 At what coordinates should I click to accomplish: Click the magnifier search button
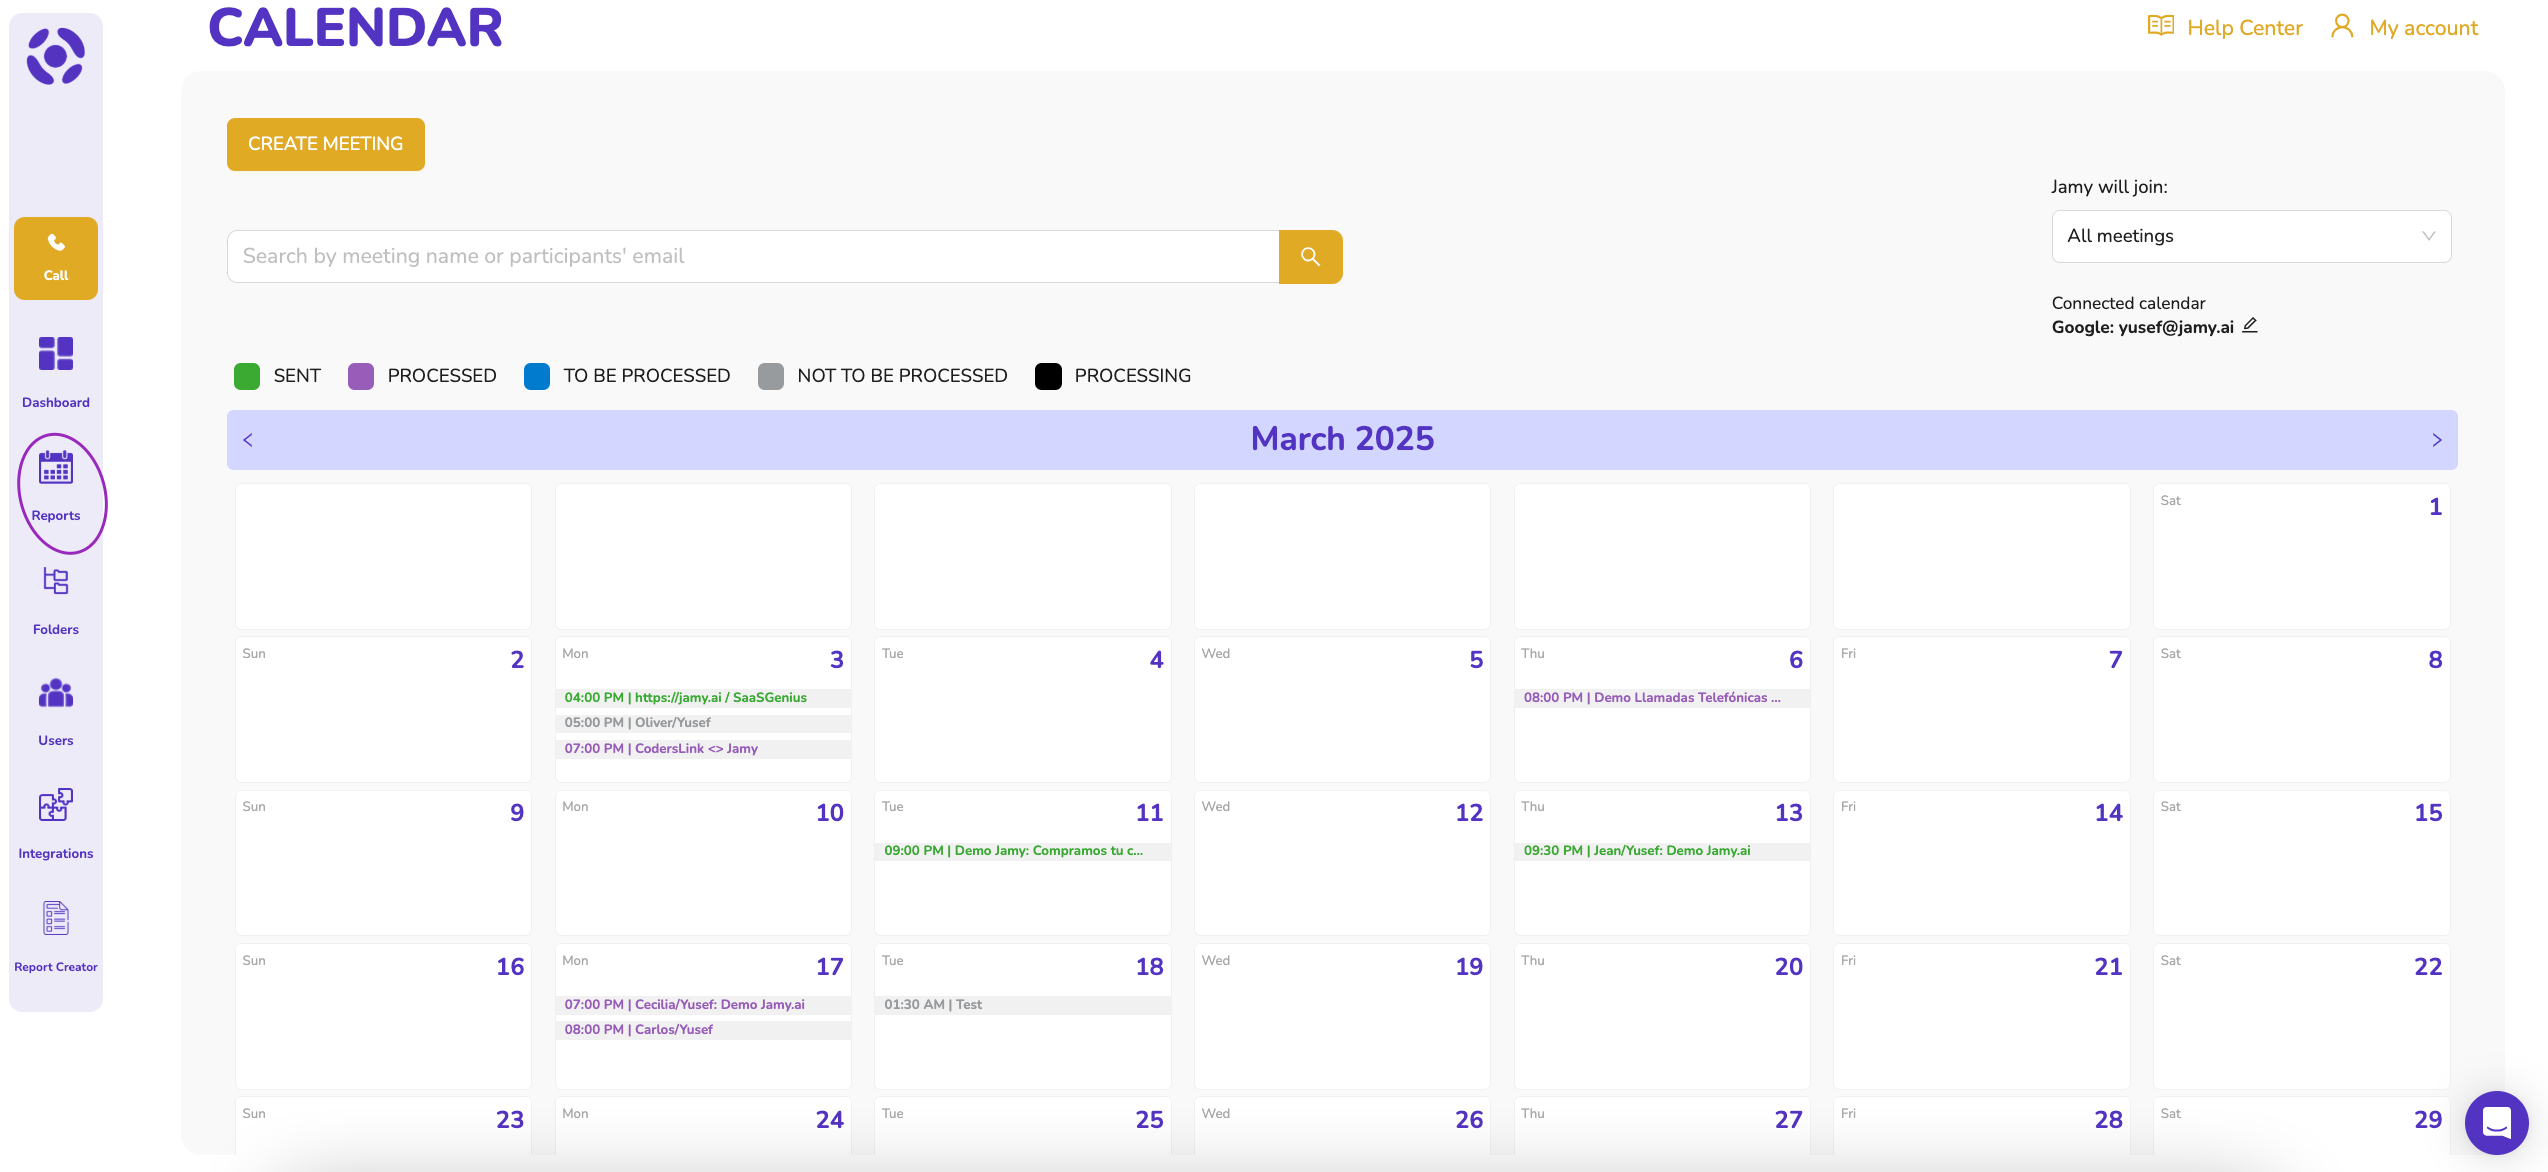coord(1310,257)
